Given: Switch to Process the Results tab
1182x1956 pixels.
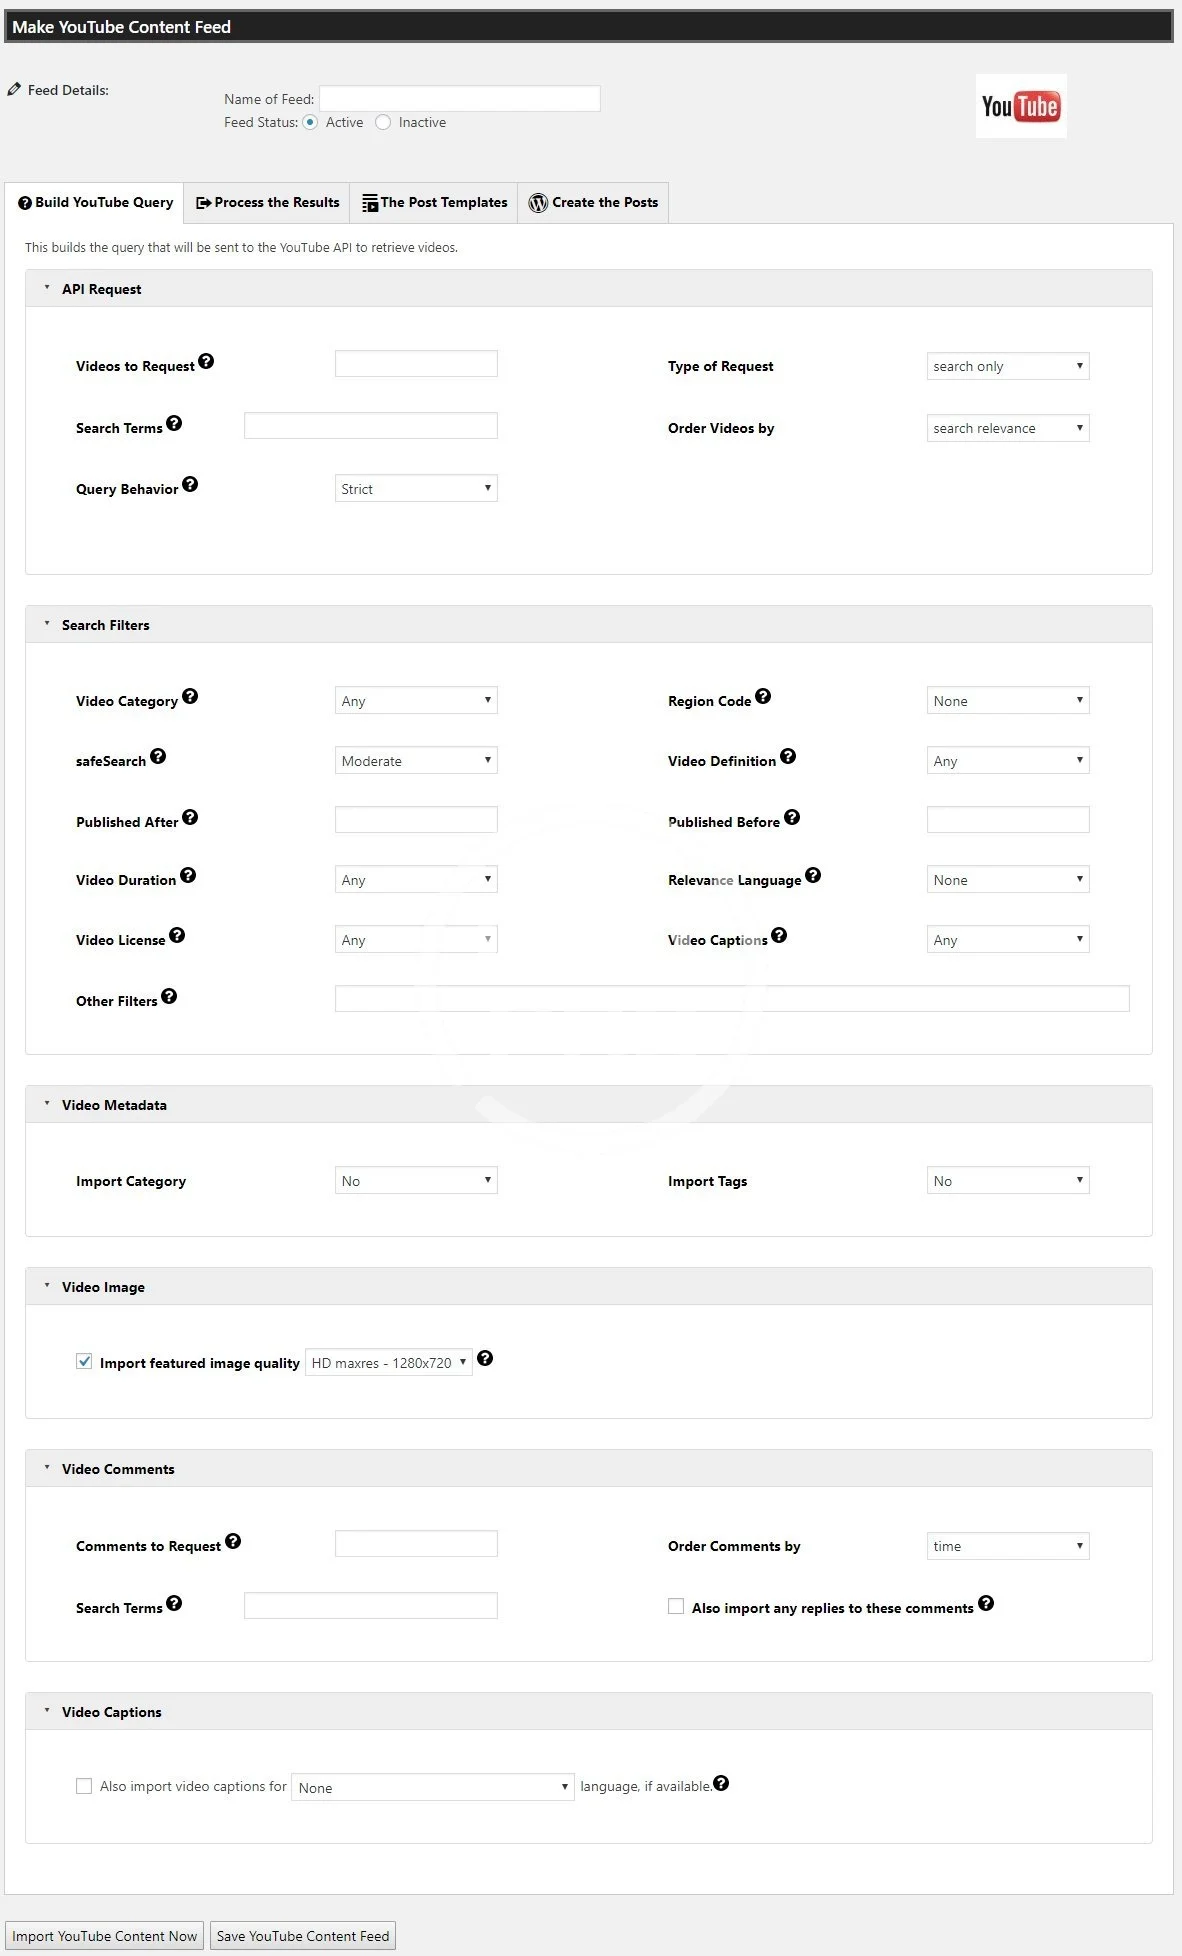Looking at the screenshot, I should pyautogui.click(x=267, y=203).
